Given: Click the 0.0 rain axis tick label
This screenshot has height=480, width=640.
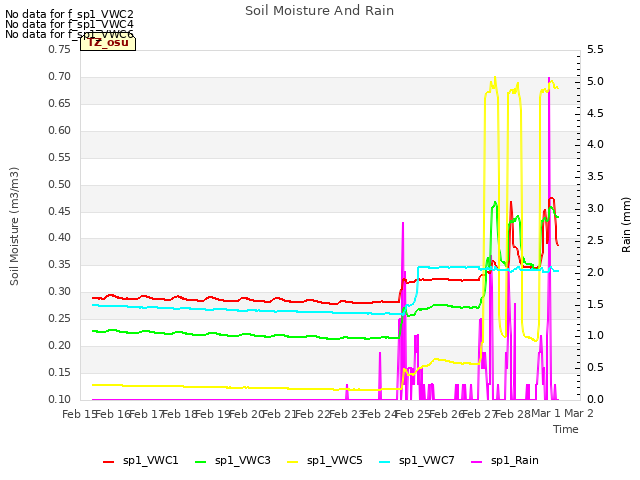Looking at the screenshot, I should coord(595,399).
